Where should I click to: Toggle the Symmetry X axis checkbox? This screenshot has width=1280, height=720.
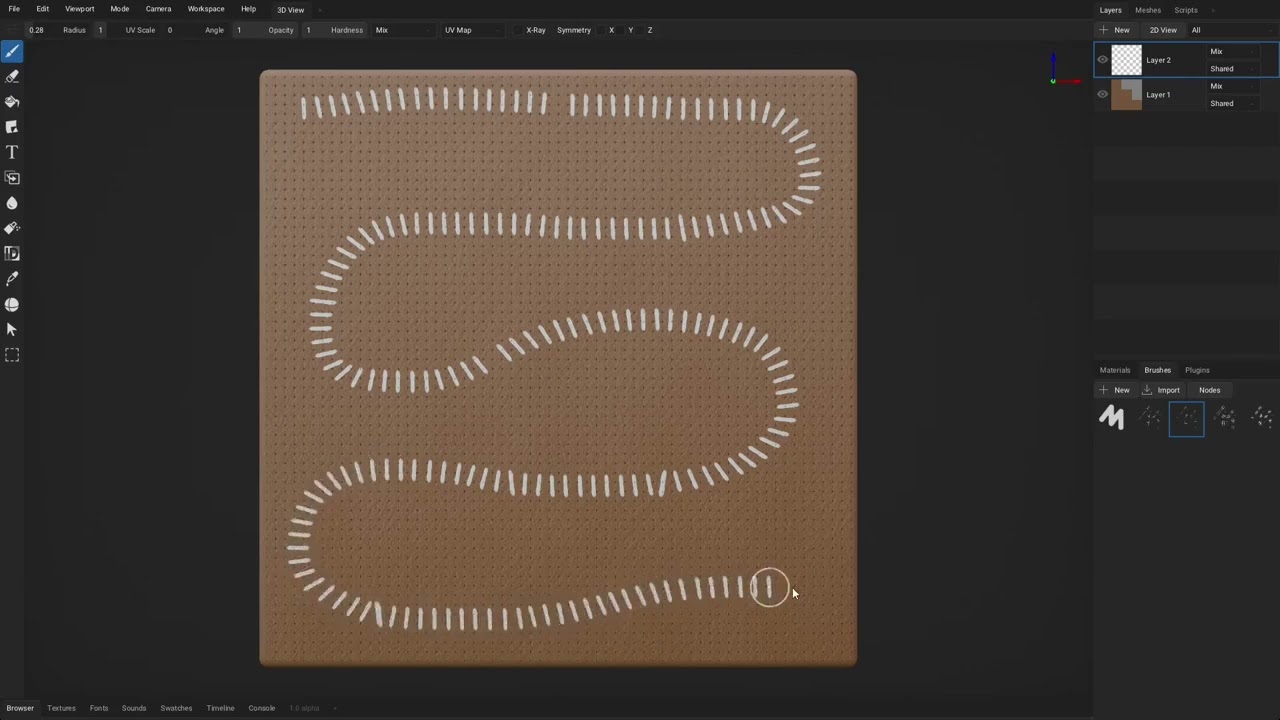click(603, 30)
